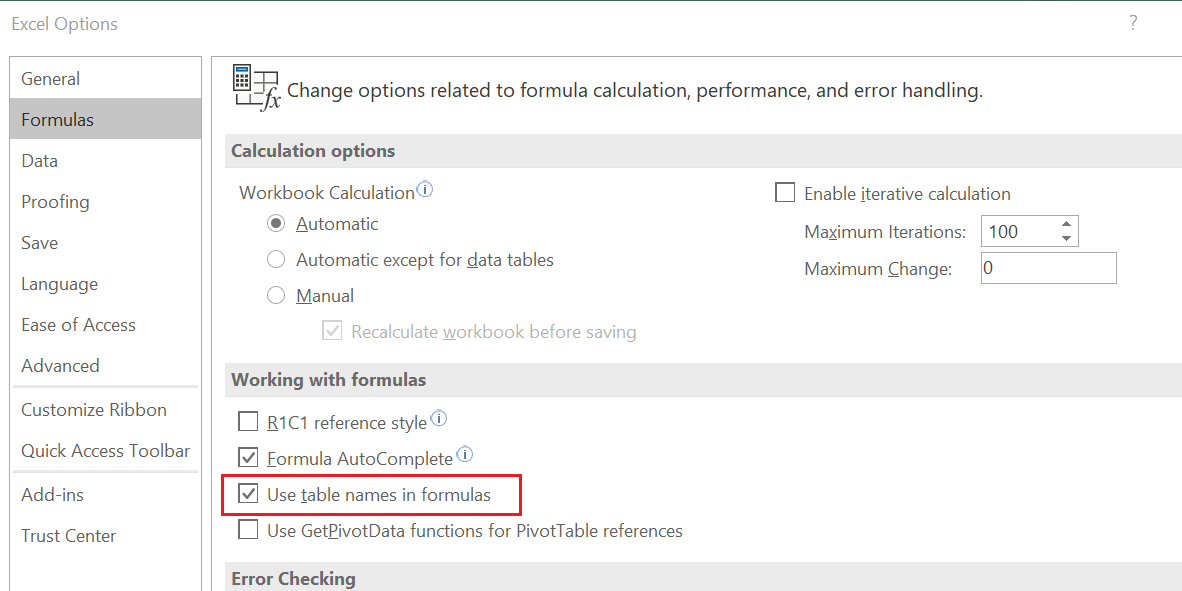Image resolution: width=1182 pixels, height=591 pixels.
Task: Open the Customize Ribbon category
Action: 94,410
